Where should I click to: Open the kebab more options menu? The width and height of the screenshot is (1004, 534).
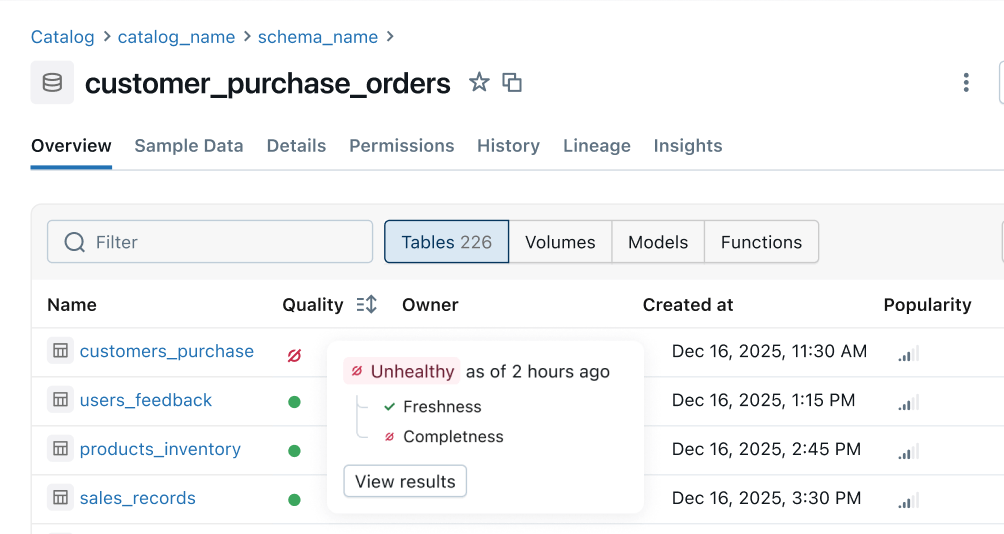point(965,82)
